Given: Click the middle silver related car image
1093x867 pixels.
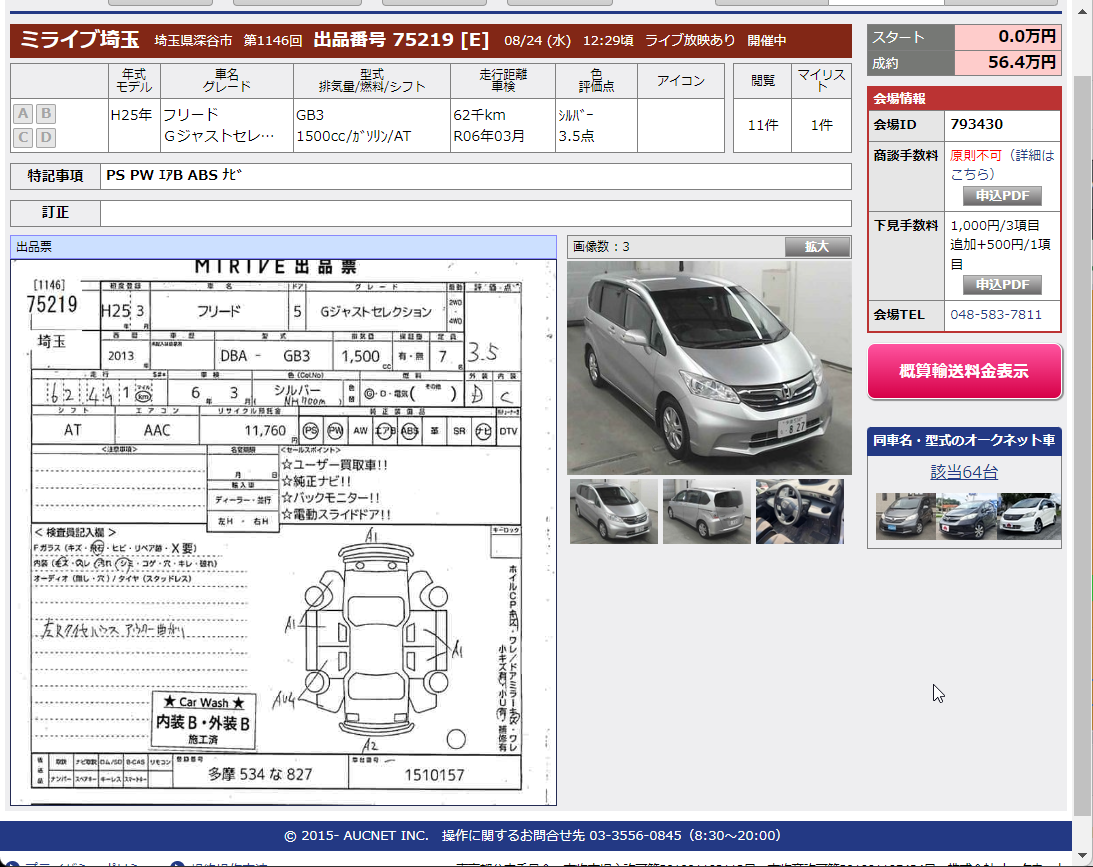Looking at the screenshot, I should (967, 516).
